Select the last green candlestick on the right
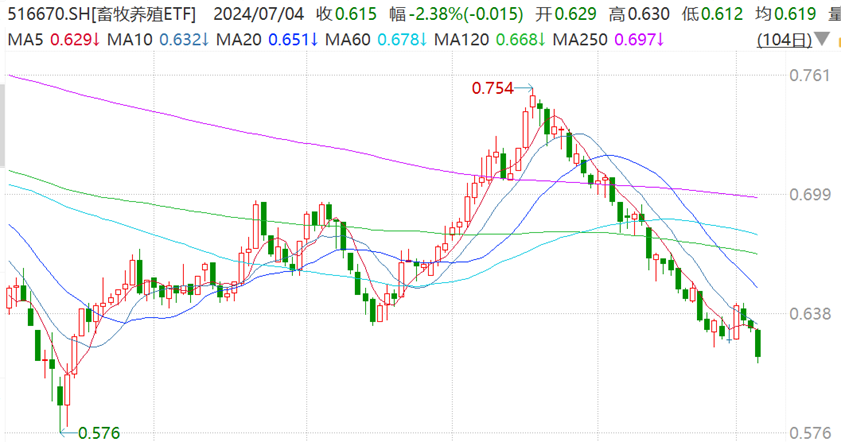 (x=759, y=342)
